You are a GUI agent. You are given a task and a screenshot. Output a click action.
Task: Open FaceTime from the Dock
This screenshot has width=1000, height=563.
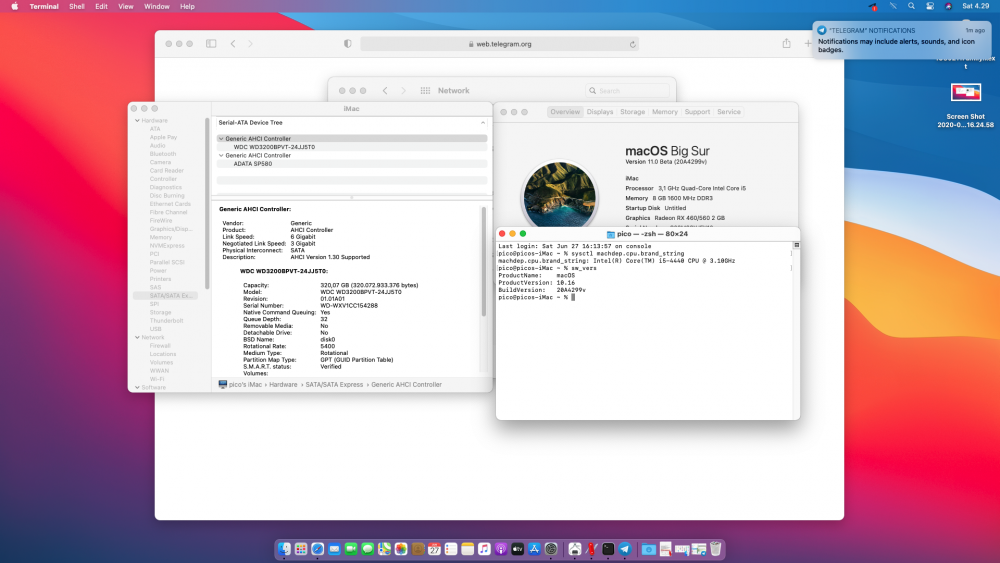coord(351,549)
